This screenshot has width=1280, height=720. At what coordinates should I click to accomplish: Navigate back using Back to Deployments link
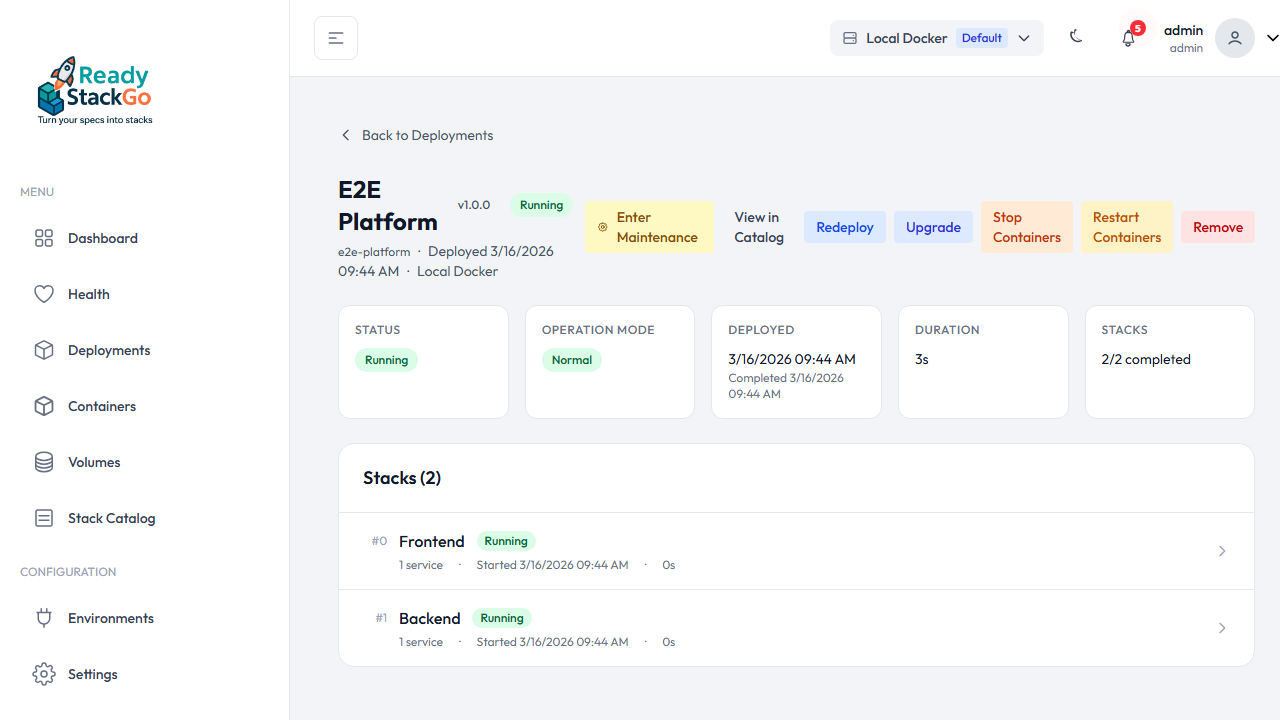tap(416, 135)
